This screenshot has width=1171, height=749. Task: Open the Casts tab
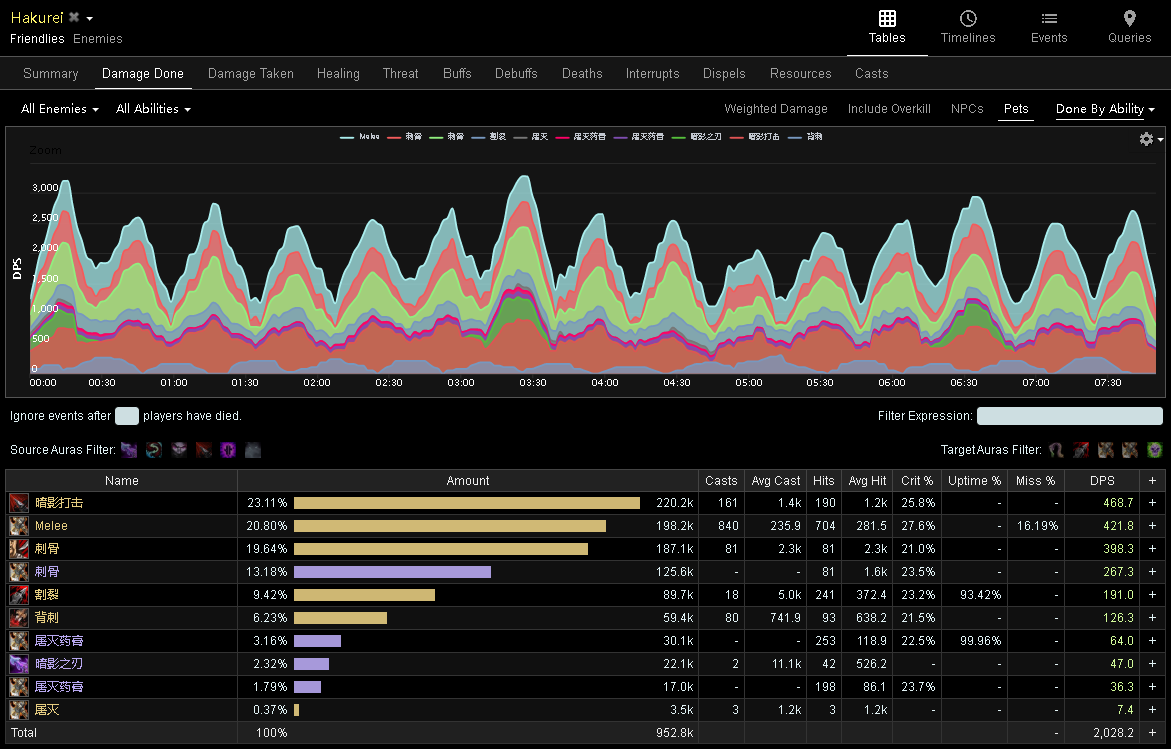[x=872, y=73]
